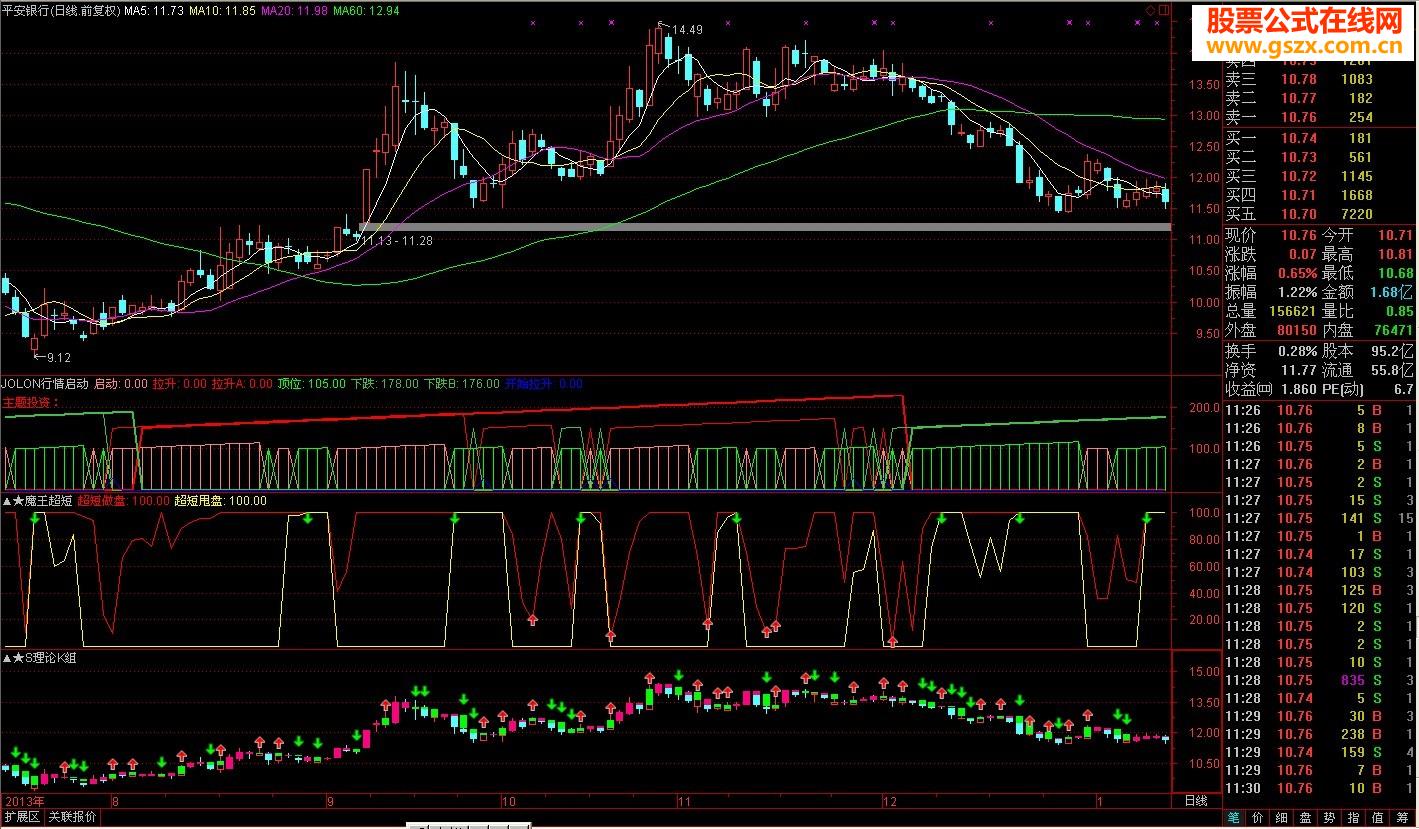Image resolution: width=1419 pixels, height=829 pixels.
Task: Click the 下跌B: 176.00 indicator value
Action: [462, 384]
